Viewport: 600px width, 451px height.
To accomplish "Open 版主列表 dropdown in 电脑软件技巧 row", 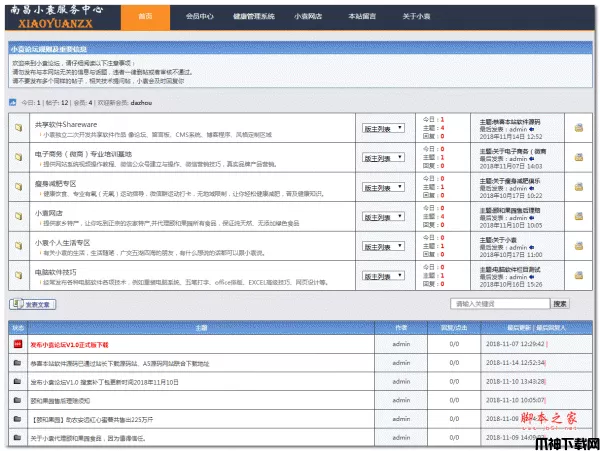I will click(383, 275).
